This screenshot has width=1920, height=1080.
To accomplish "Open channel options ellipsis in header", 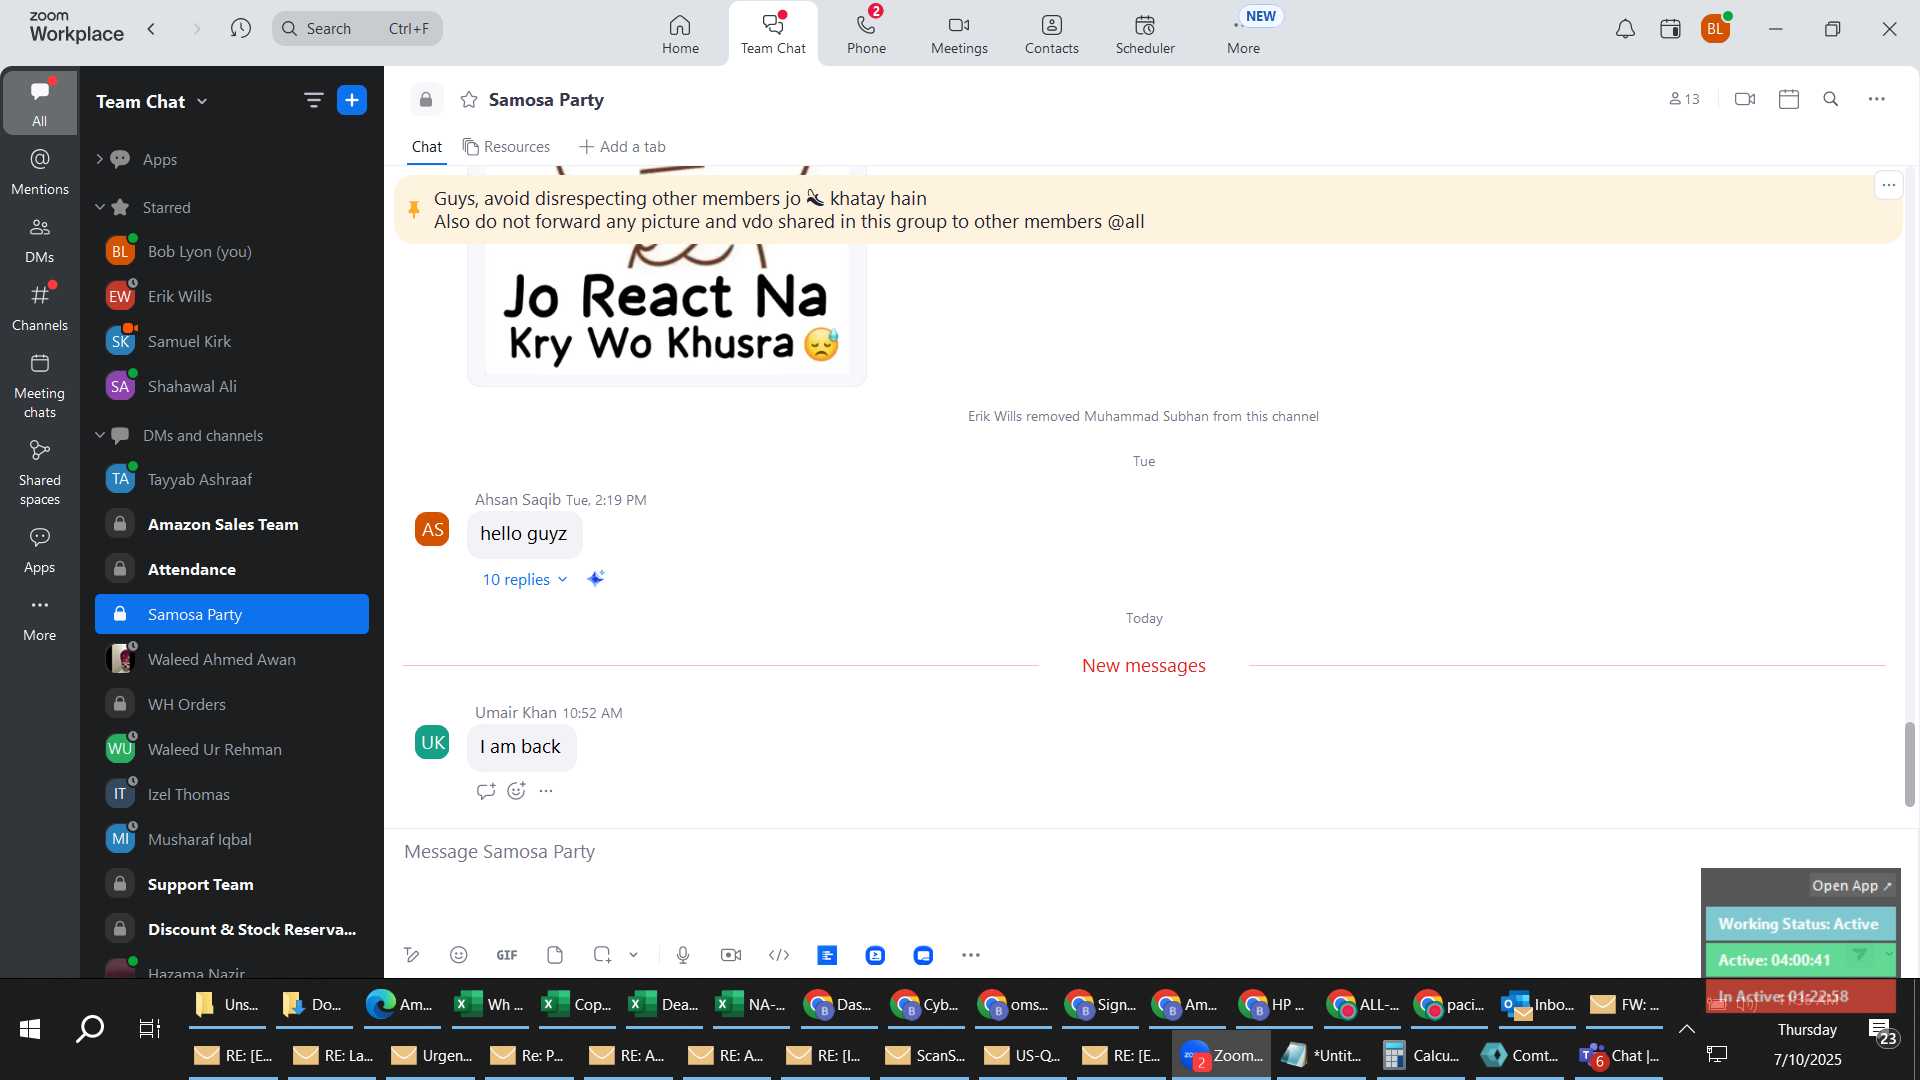I will pos(1877,99).
